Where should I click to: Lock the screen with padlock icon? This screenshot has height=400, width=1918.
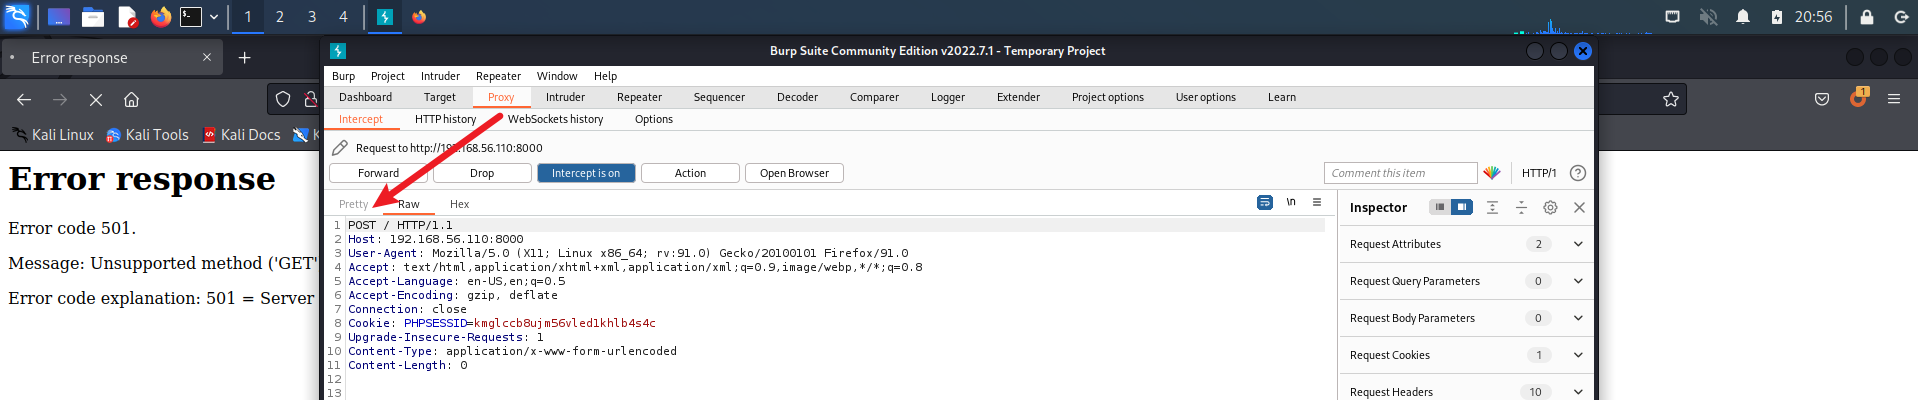pos(1866,17)
